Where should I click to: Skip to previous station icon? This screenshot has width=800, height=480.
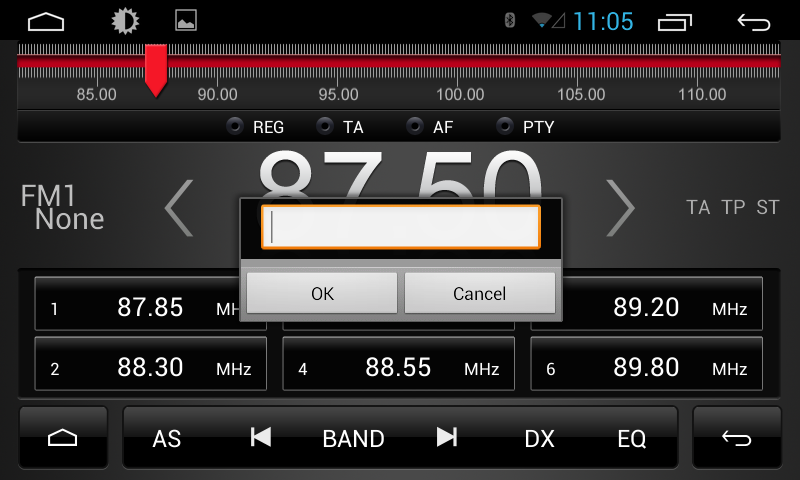coord(261,438)
